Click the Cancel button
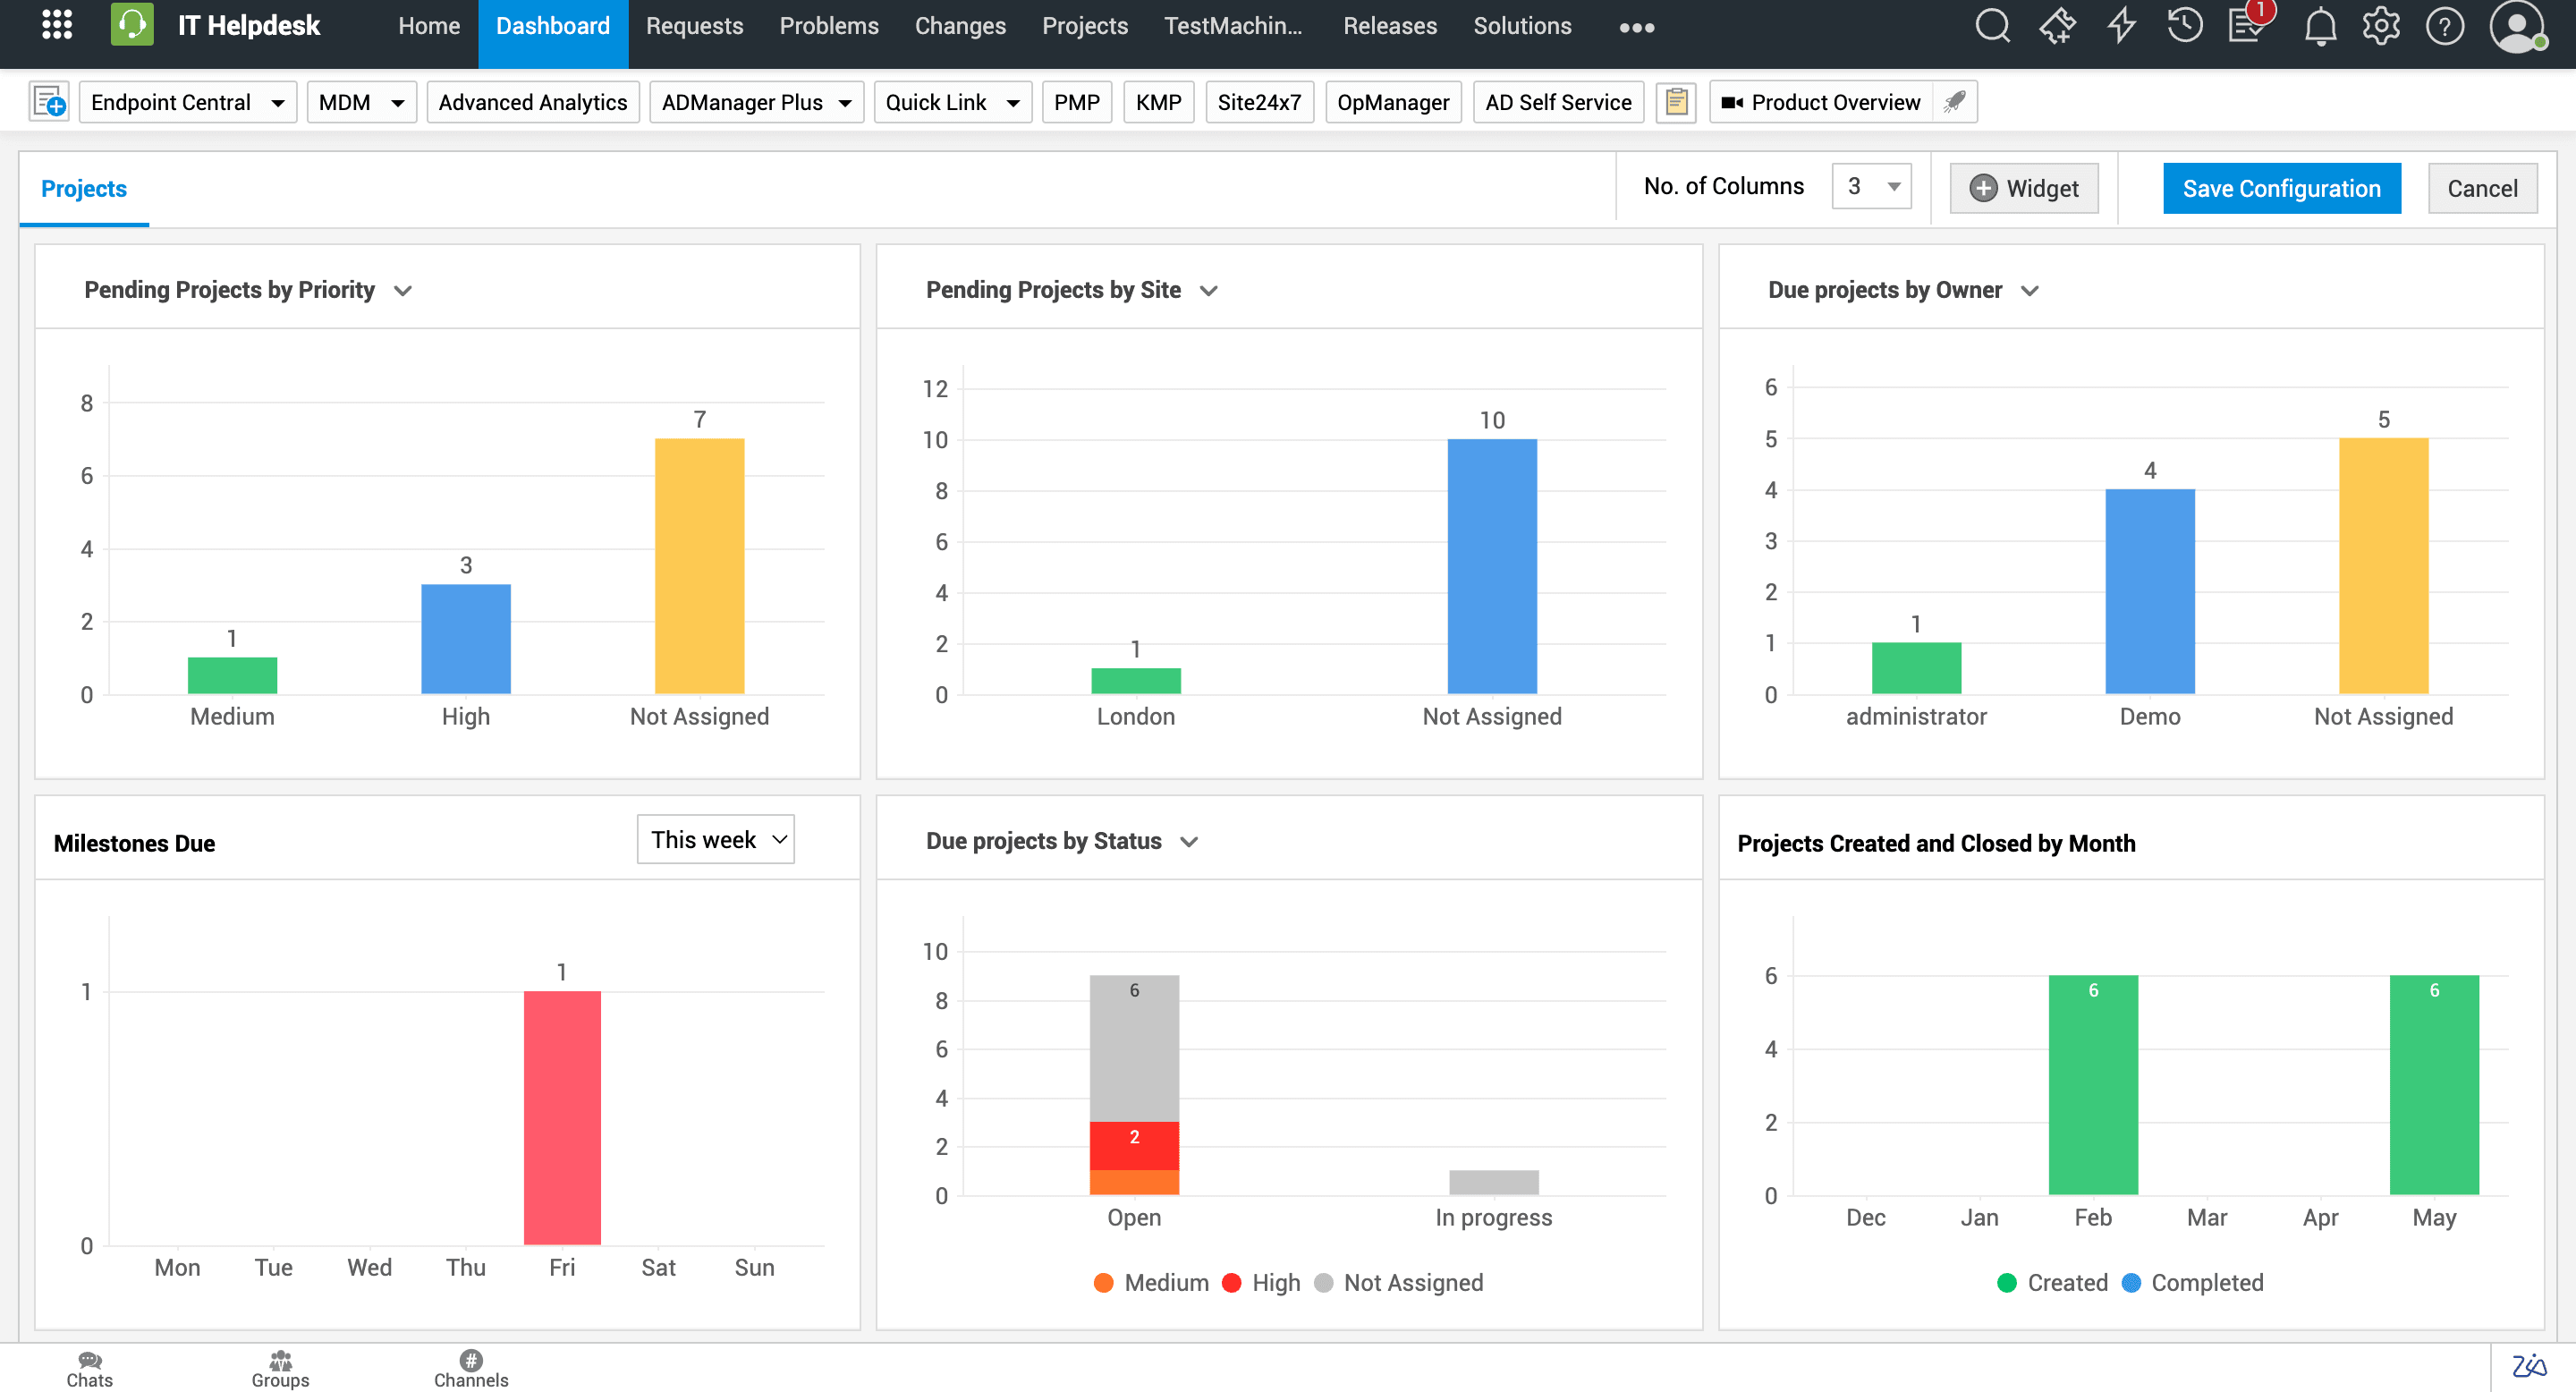This screenshot has height=1392, width=2576. click(2482, 189)
